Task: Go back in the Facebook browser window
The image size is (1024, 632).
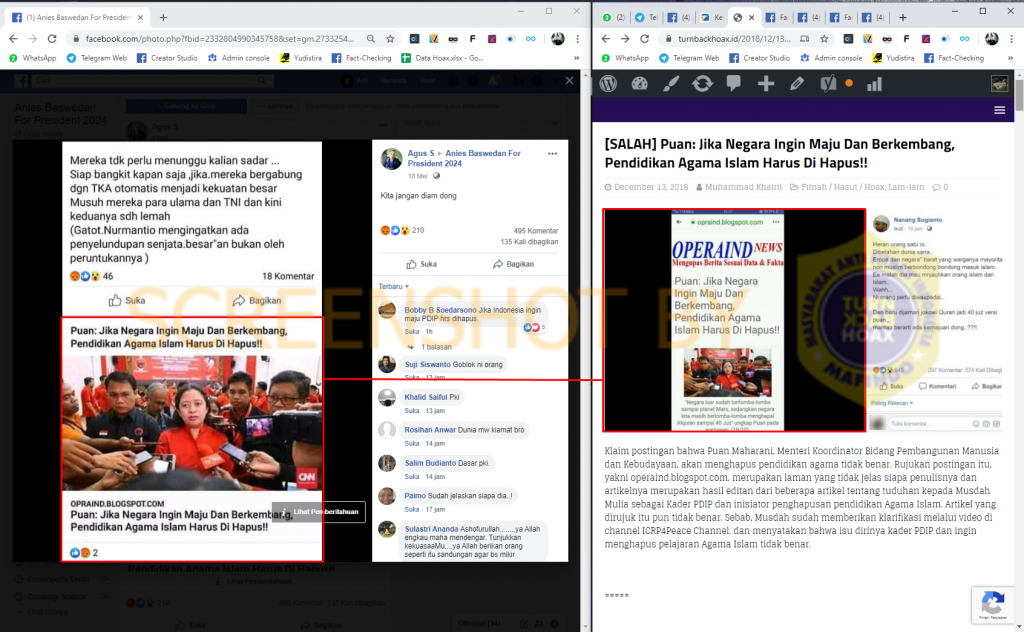Action: (14, 39)
